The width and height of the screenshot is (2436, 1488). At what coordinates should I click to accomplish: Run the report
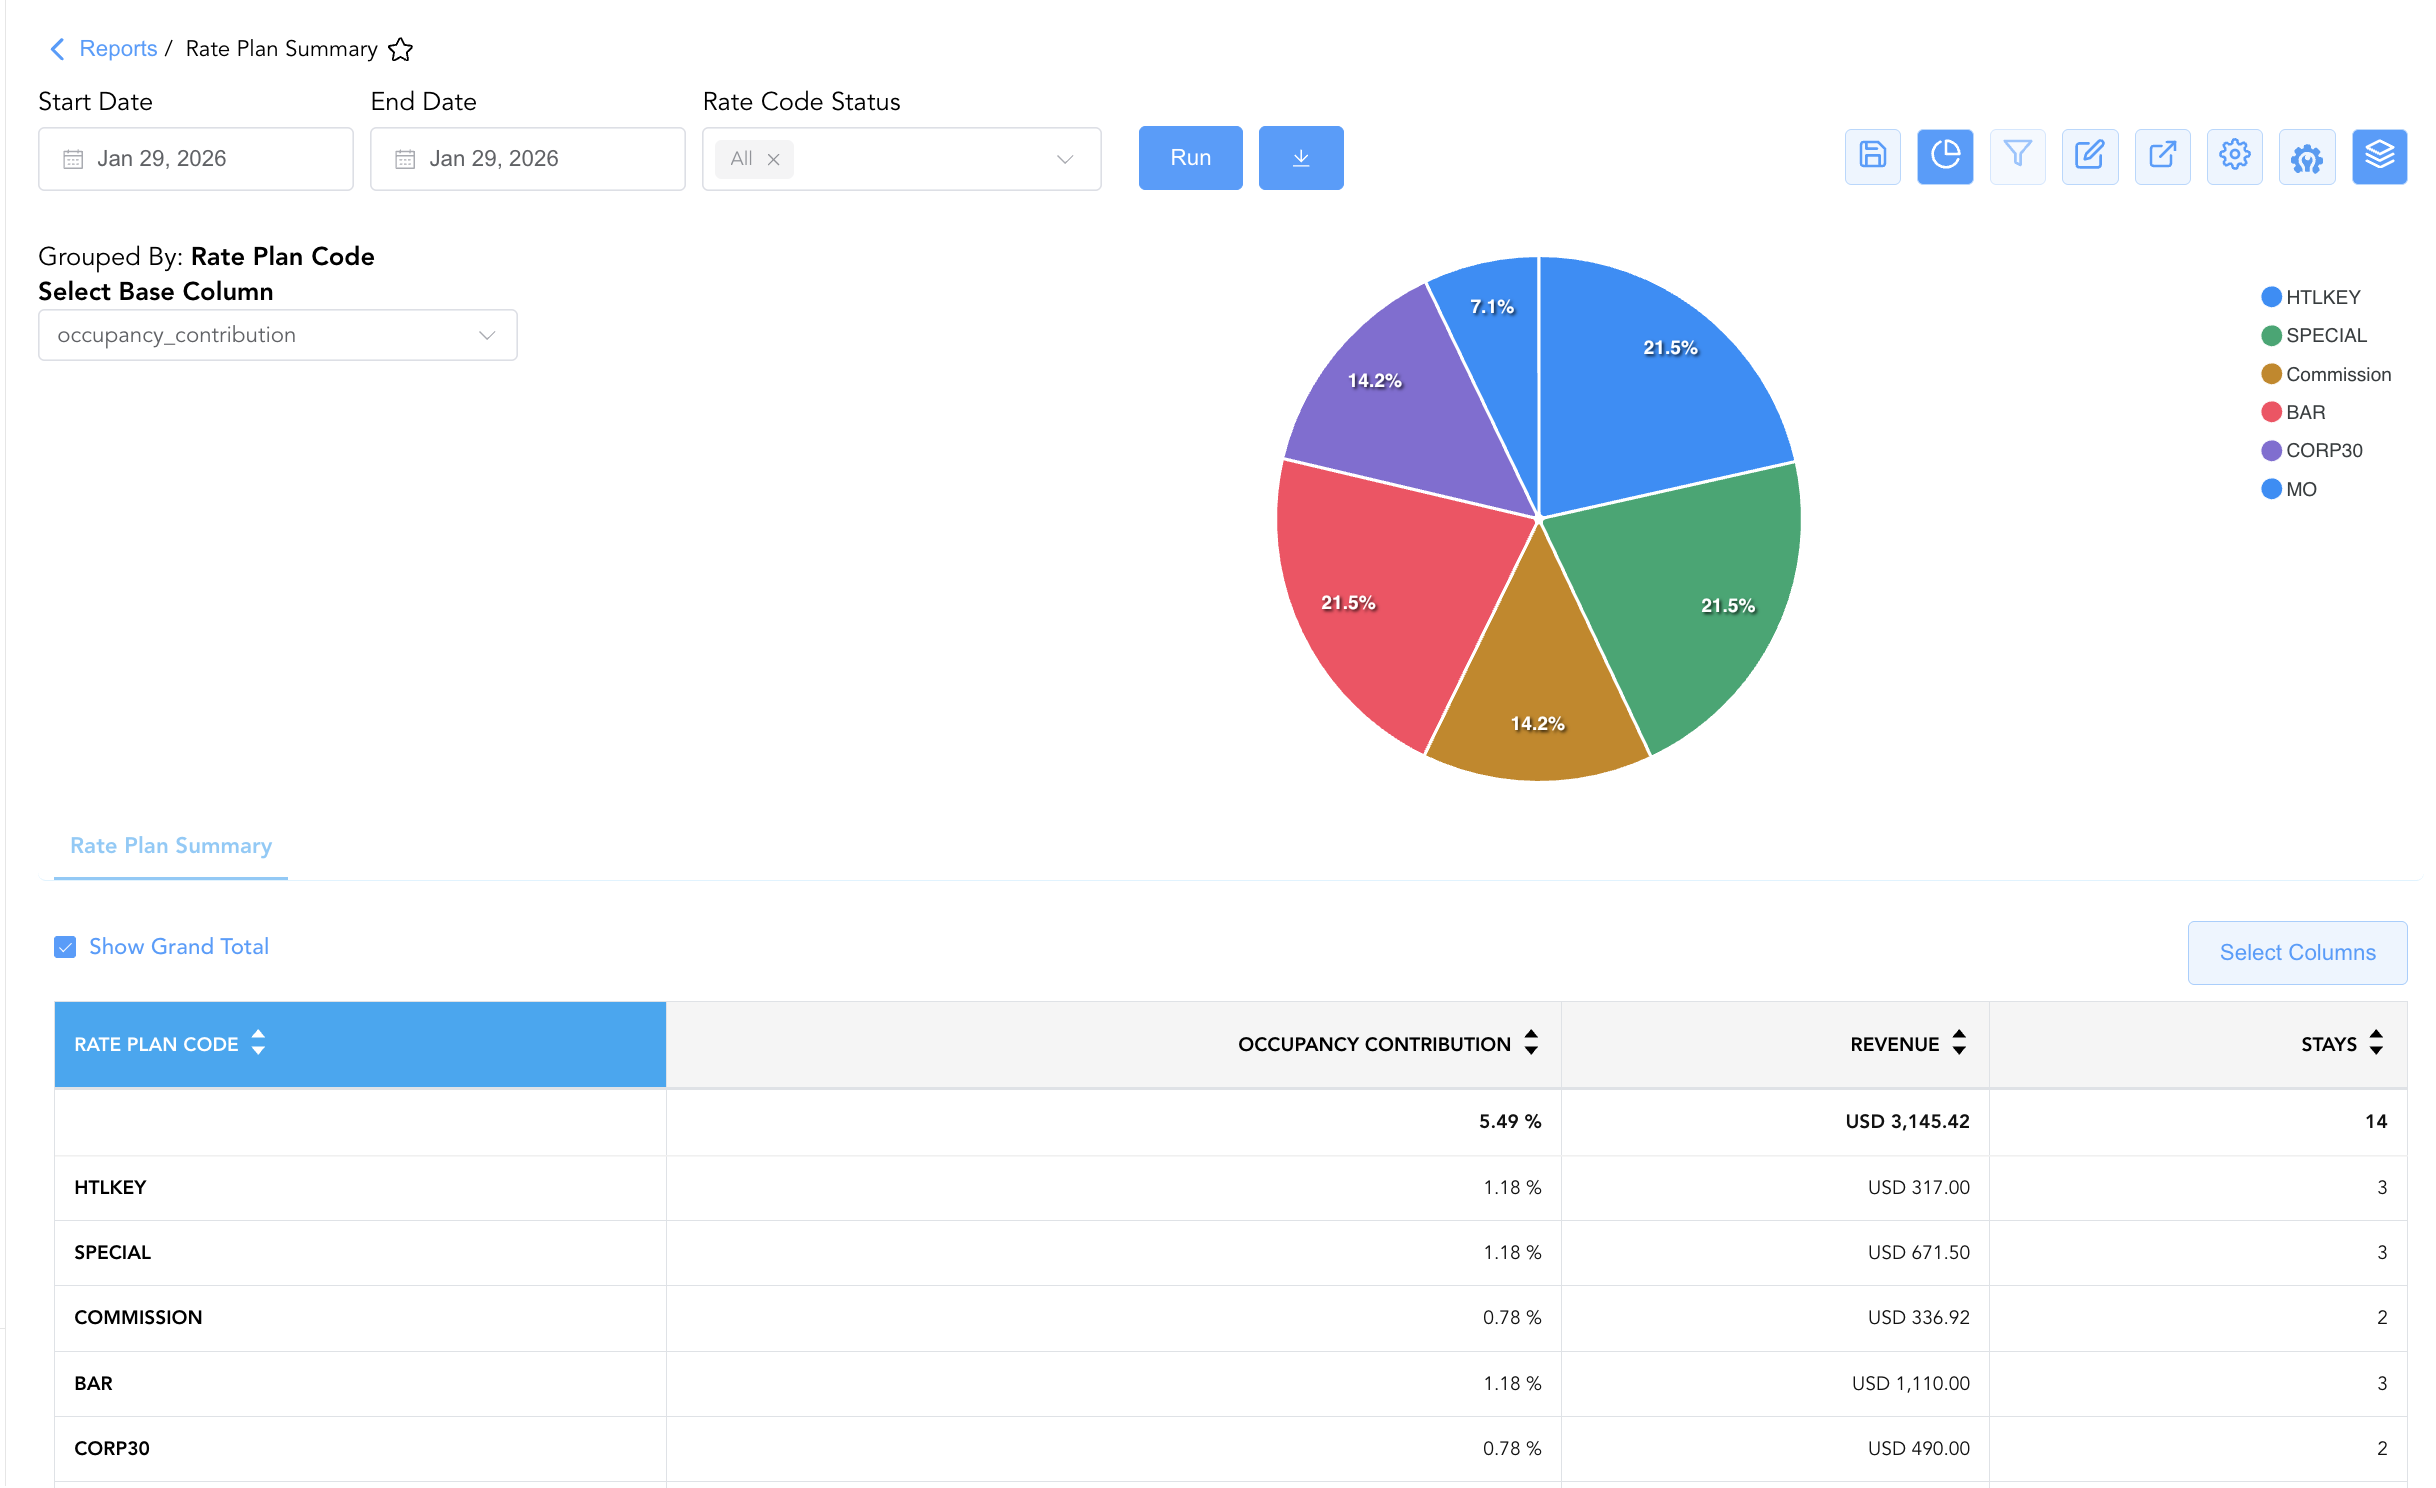tap(1190, 158)
